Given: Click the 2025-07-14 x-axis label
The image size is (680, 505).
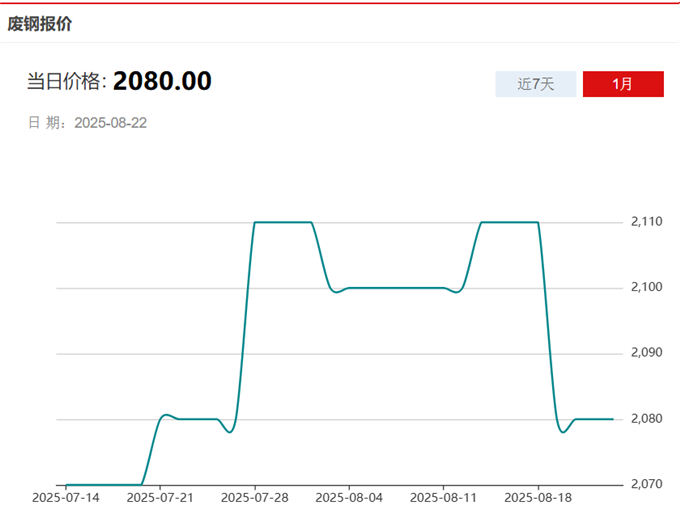Looking at the screenshot, I should pos(66,496).
